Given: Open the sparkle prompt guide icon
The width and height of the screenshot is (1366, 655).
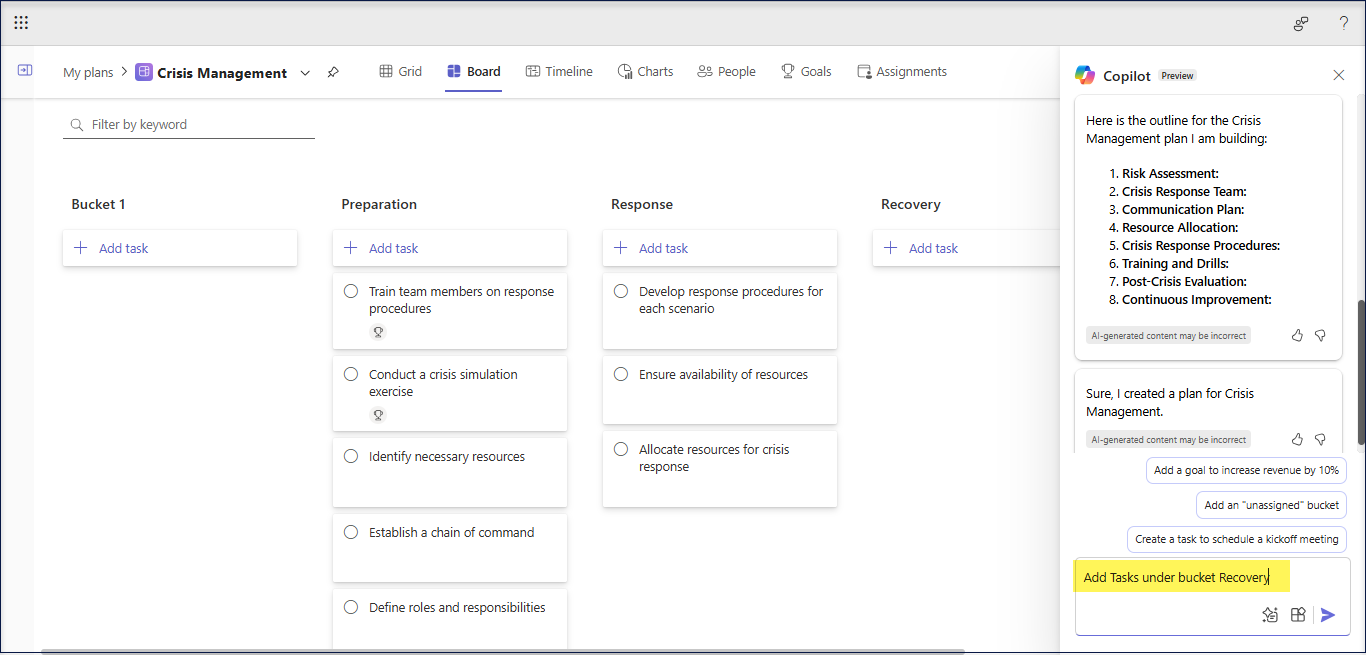Looking at the screenshot, I should (1270, 615).
